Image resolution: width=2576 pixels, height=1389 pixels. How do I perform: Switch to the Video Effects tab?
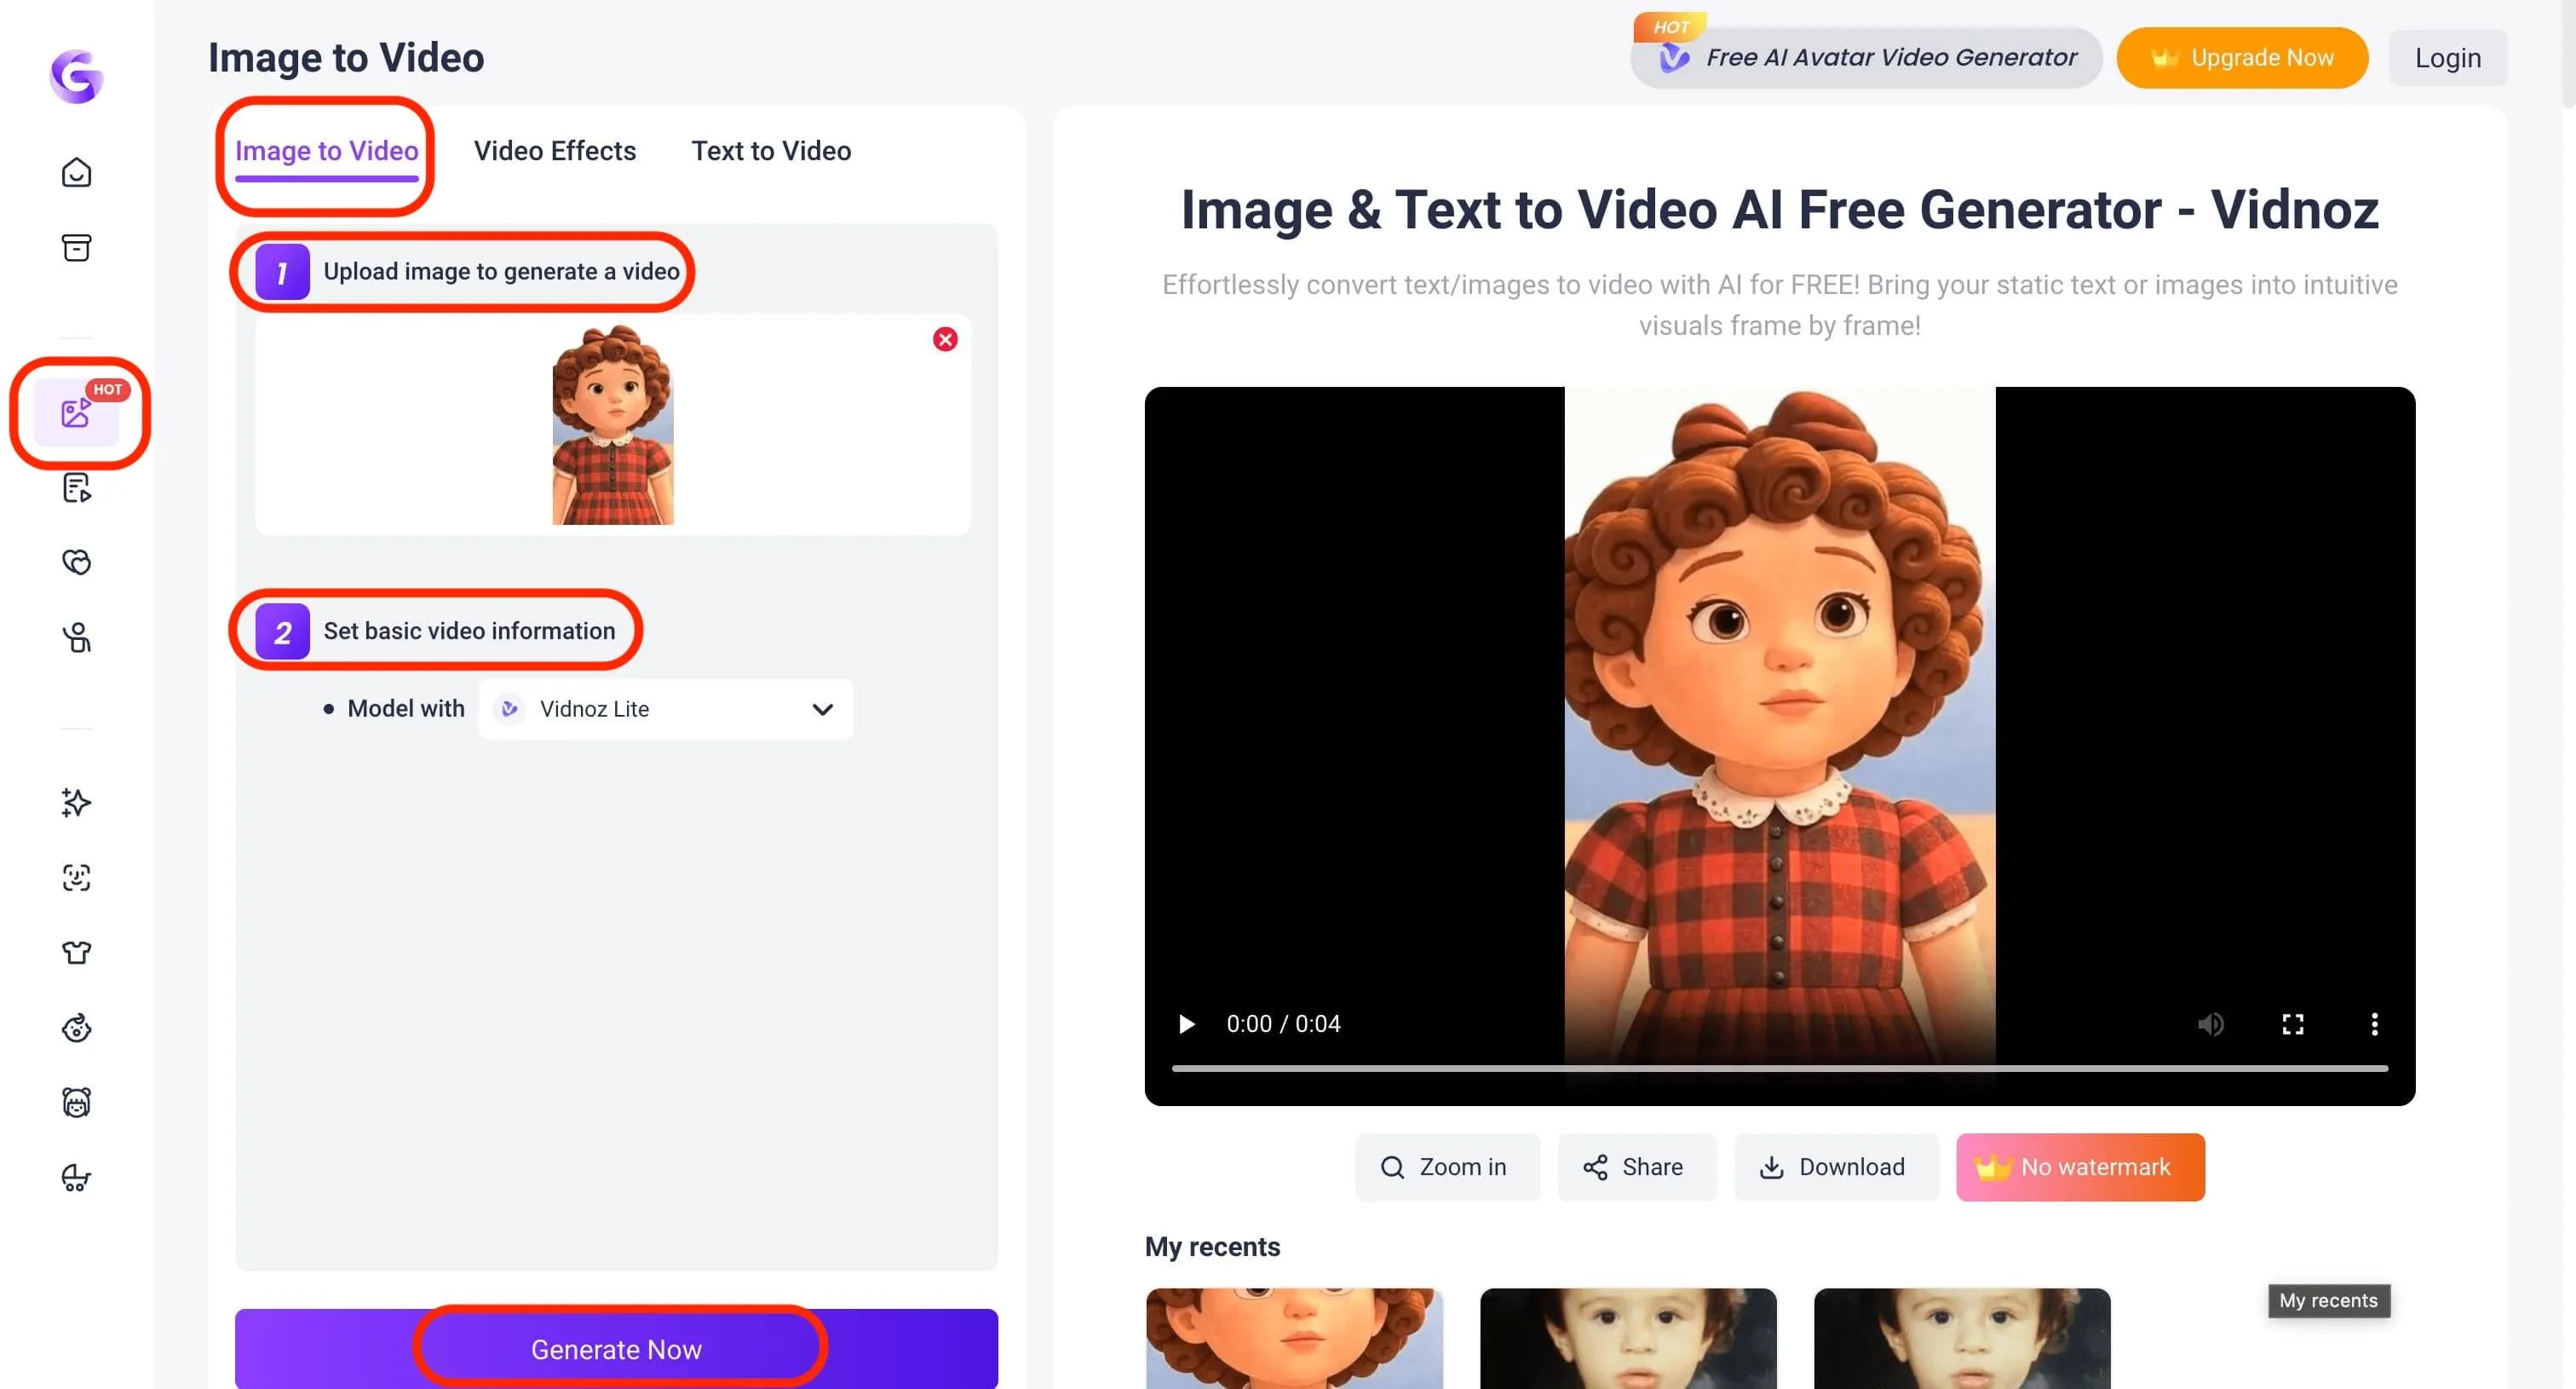[x=554, y=151]
